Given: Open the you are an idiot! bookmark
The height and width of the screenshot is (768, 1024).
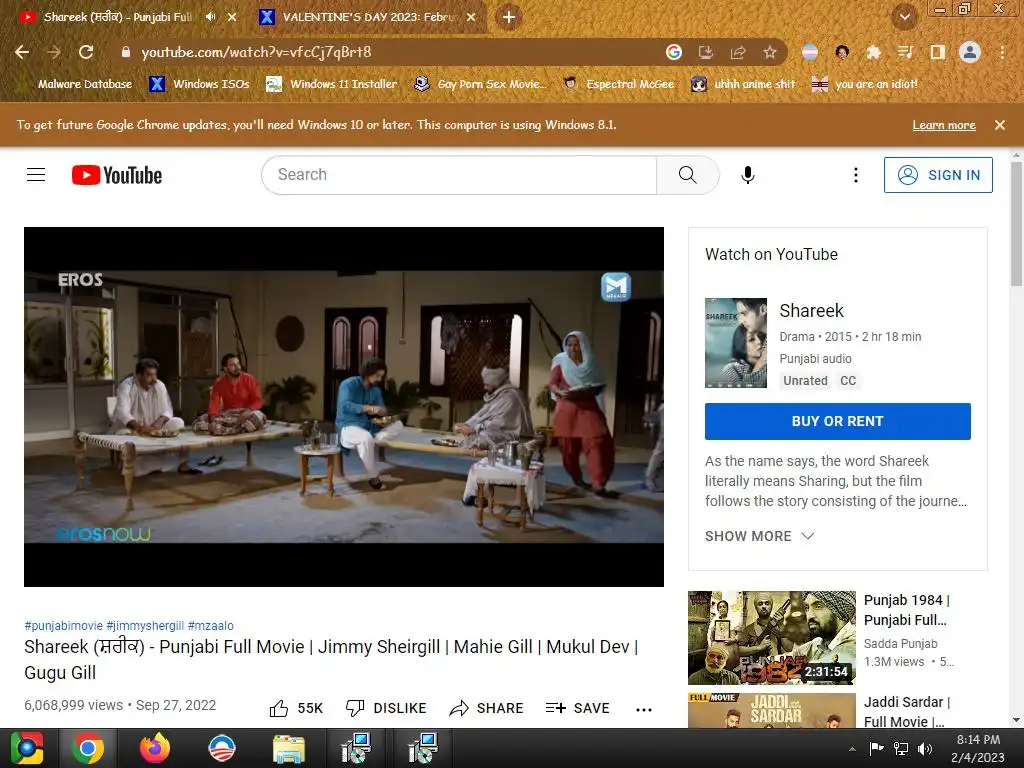Looking at the screenshot, I should tap(865, 84).
